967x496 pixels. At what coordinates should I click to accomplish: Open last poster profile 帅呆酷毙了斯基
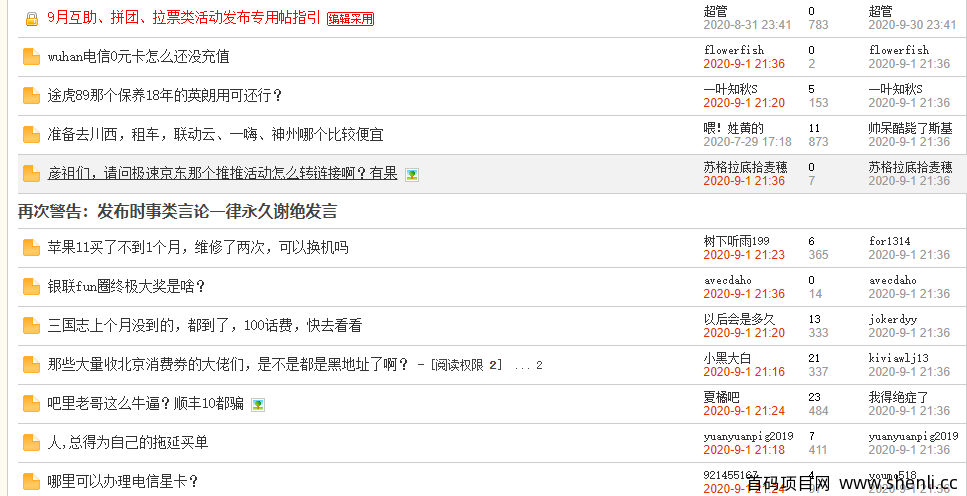(910, 128)
